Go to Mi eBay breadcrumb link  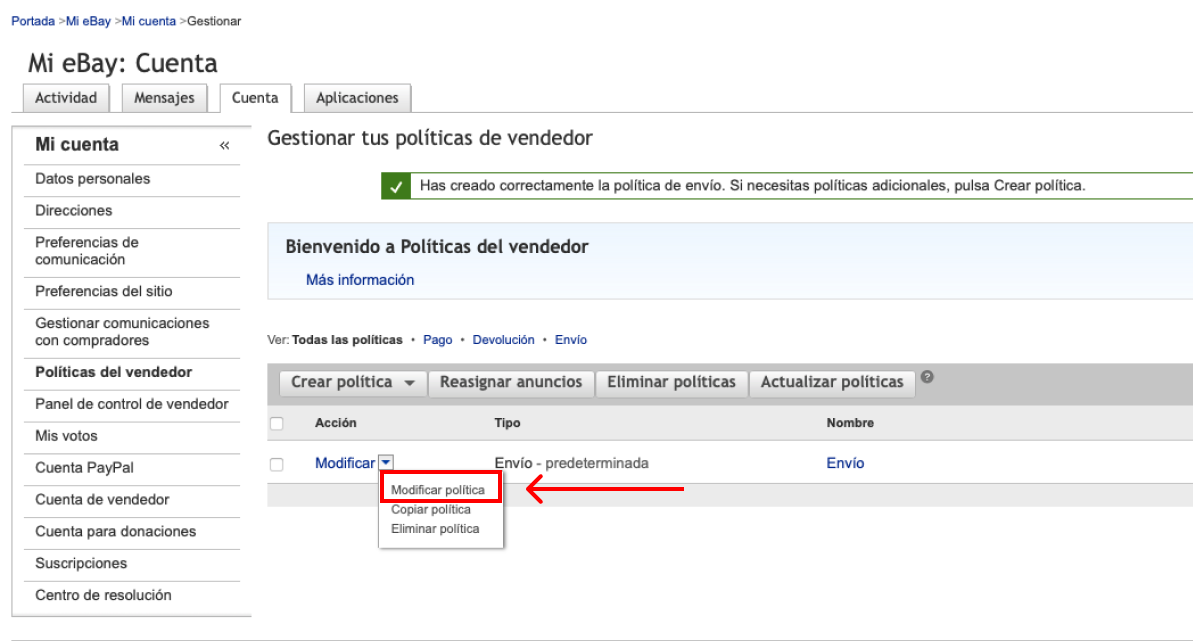click(88, 21)
